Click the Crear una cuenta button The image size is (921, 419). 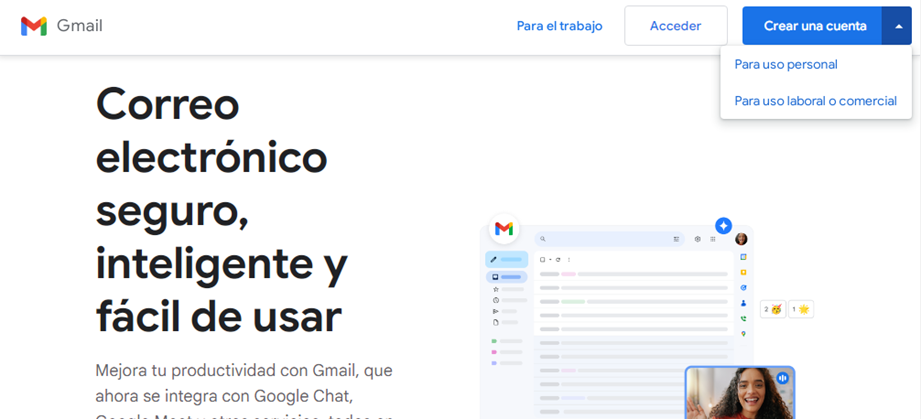coord(812,26)
